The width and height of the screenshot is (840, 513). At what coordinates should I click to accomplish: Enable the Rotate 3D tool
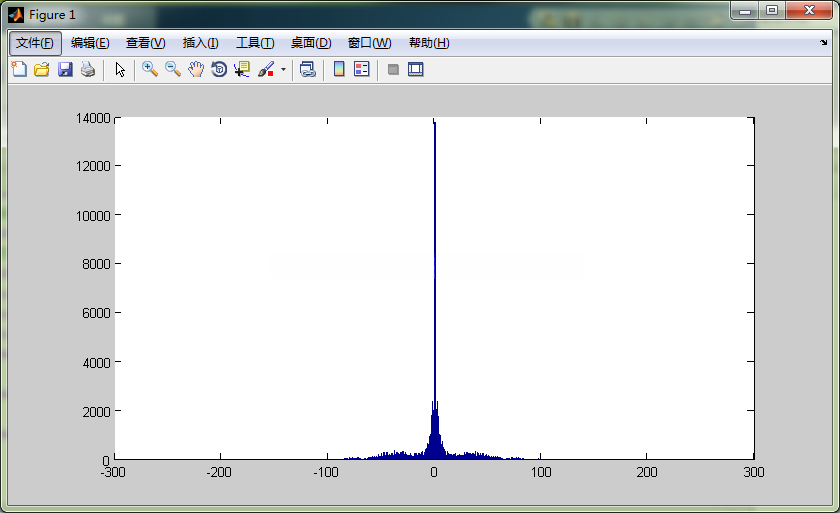click(x=219, y=69)
